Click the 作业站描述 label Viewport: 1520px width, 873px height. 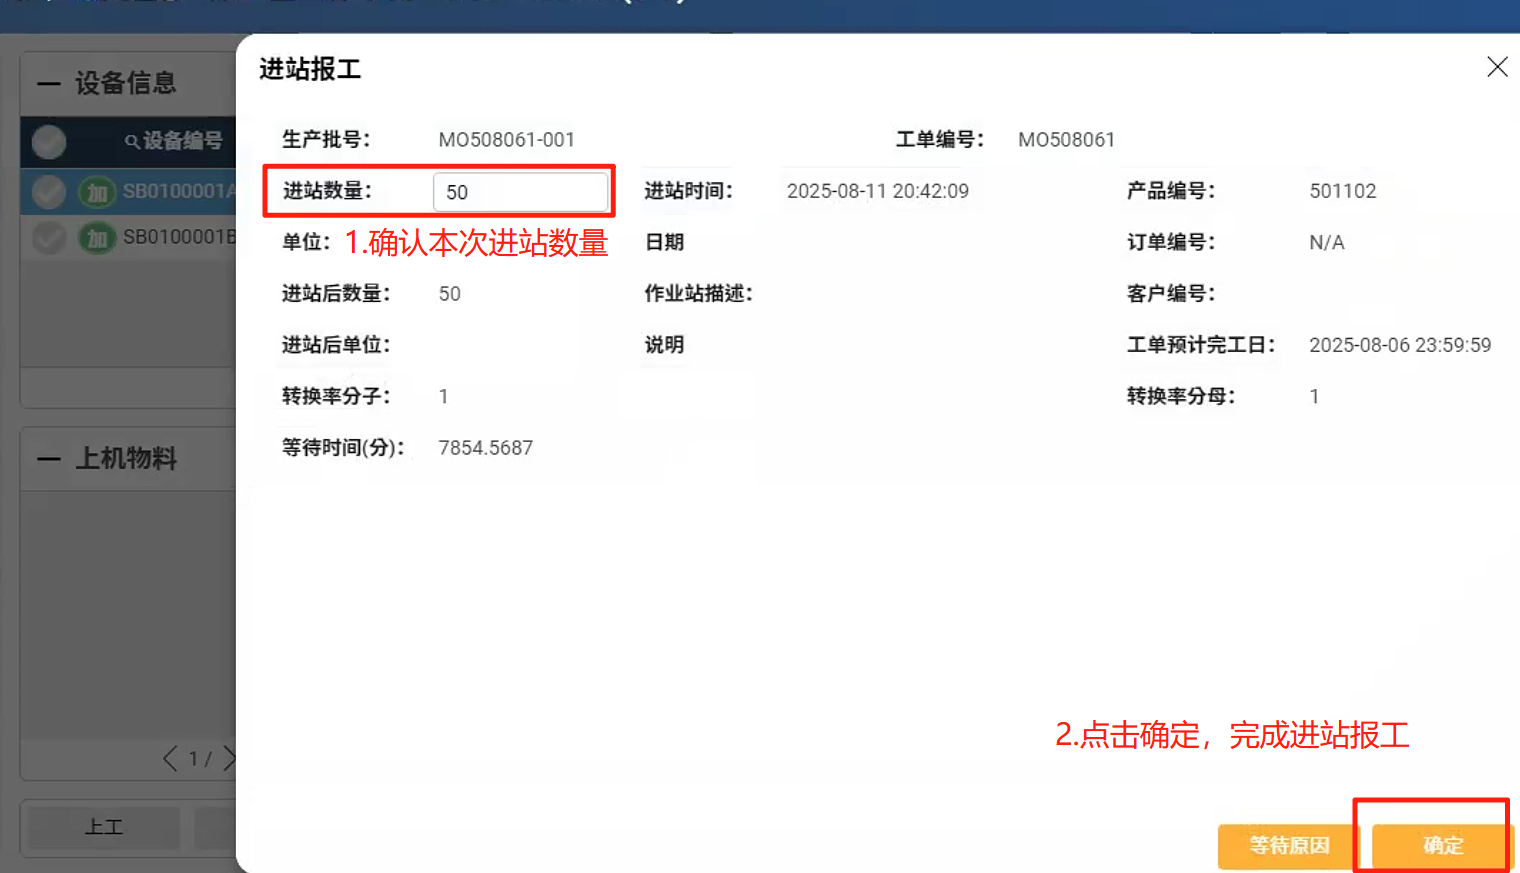click(698, 293)
